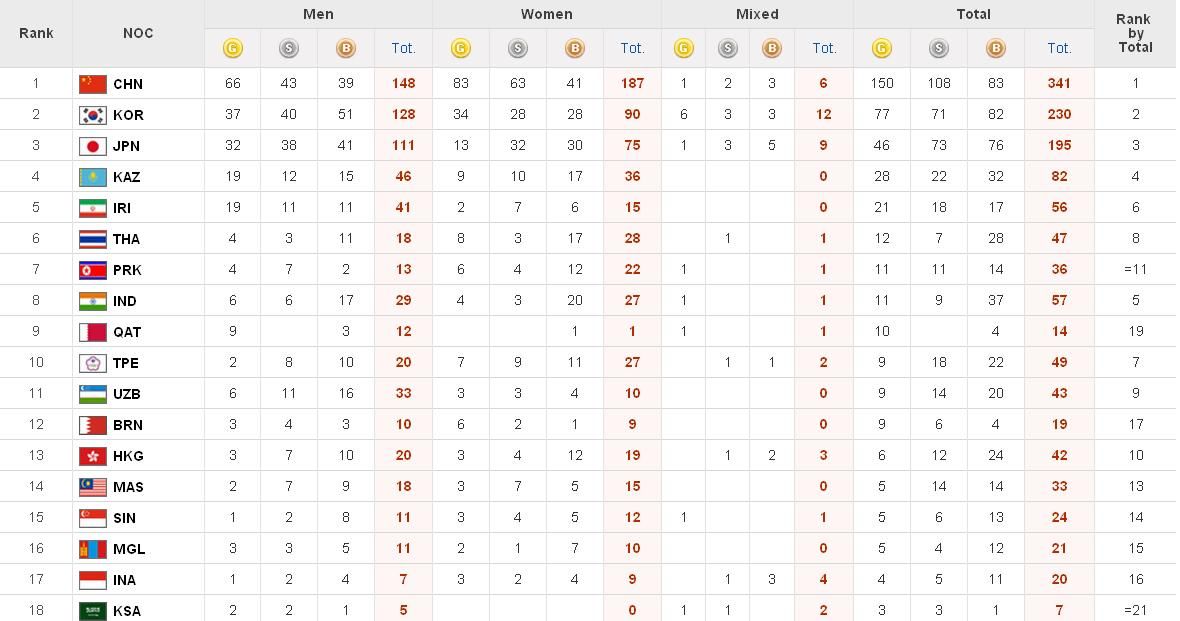Image resolution: width=1180 pixels, height=621 pixels.
Task: Click the Japan flag icon
Action: tap(93, 146)
